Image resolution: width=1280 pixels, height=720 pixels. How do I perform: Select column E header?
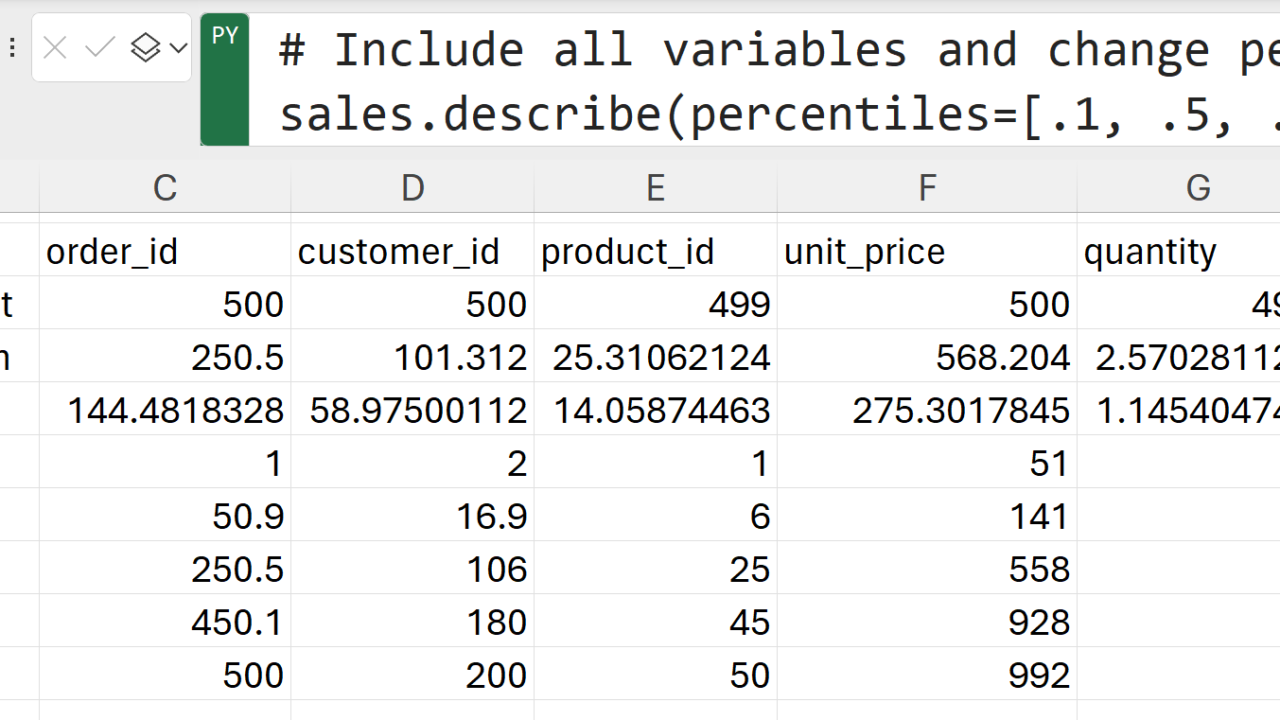(655, 187)
